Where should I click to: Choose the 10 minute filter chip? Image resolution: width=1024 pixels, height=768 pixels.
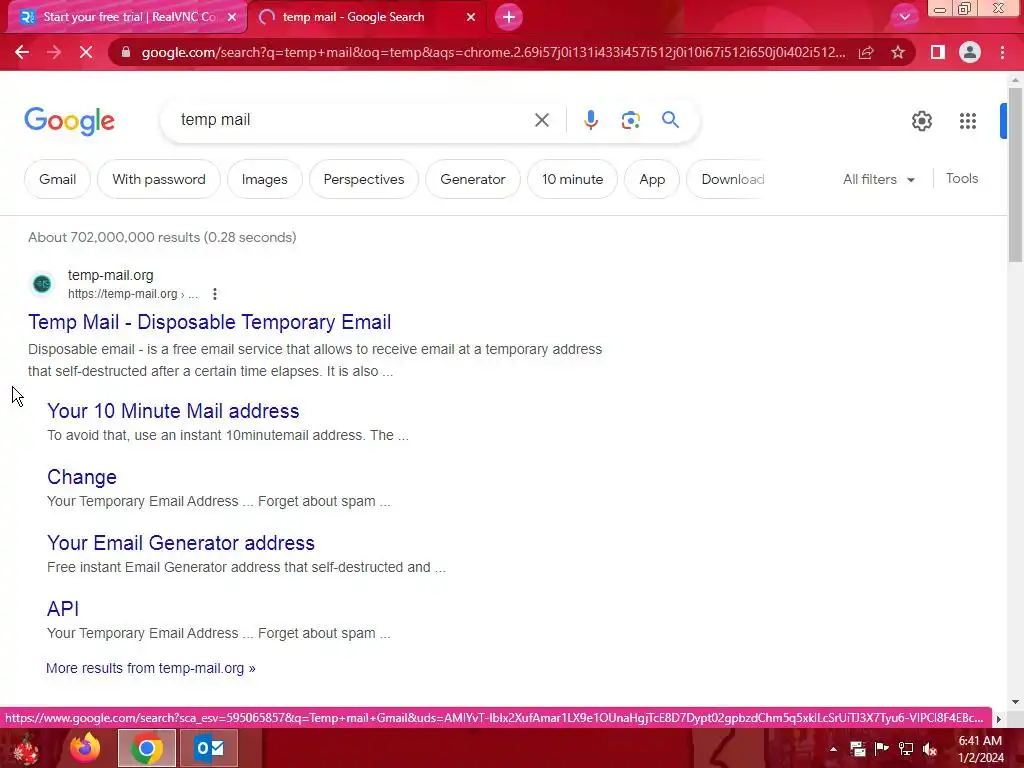573,179
